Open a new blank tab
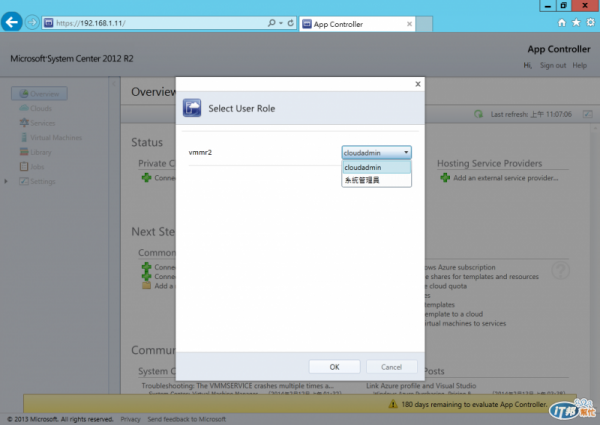This screenshot has height=425, width=600. [x=424, y=24]
